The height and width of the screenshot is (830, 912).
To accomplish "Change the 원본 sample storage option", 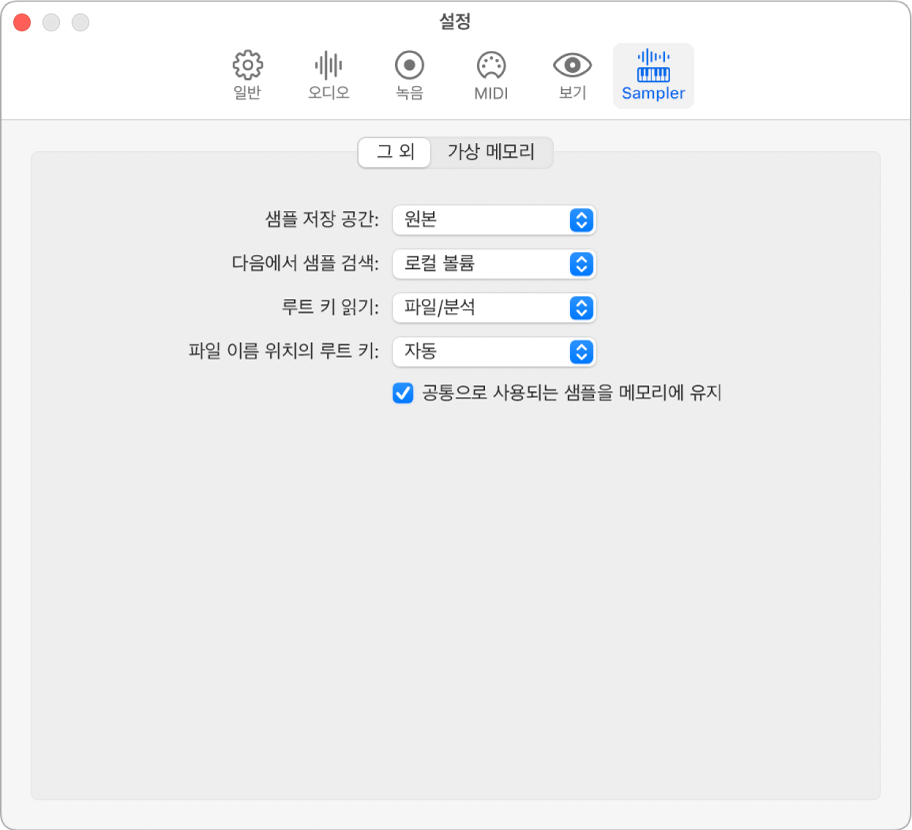I will tap(494, 220).
